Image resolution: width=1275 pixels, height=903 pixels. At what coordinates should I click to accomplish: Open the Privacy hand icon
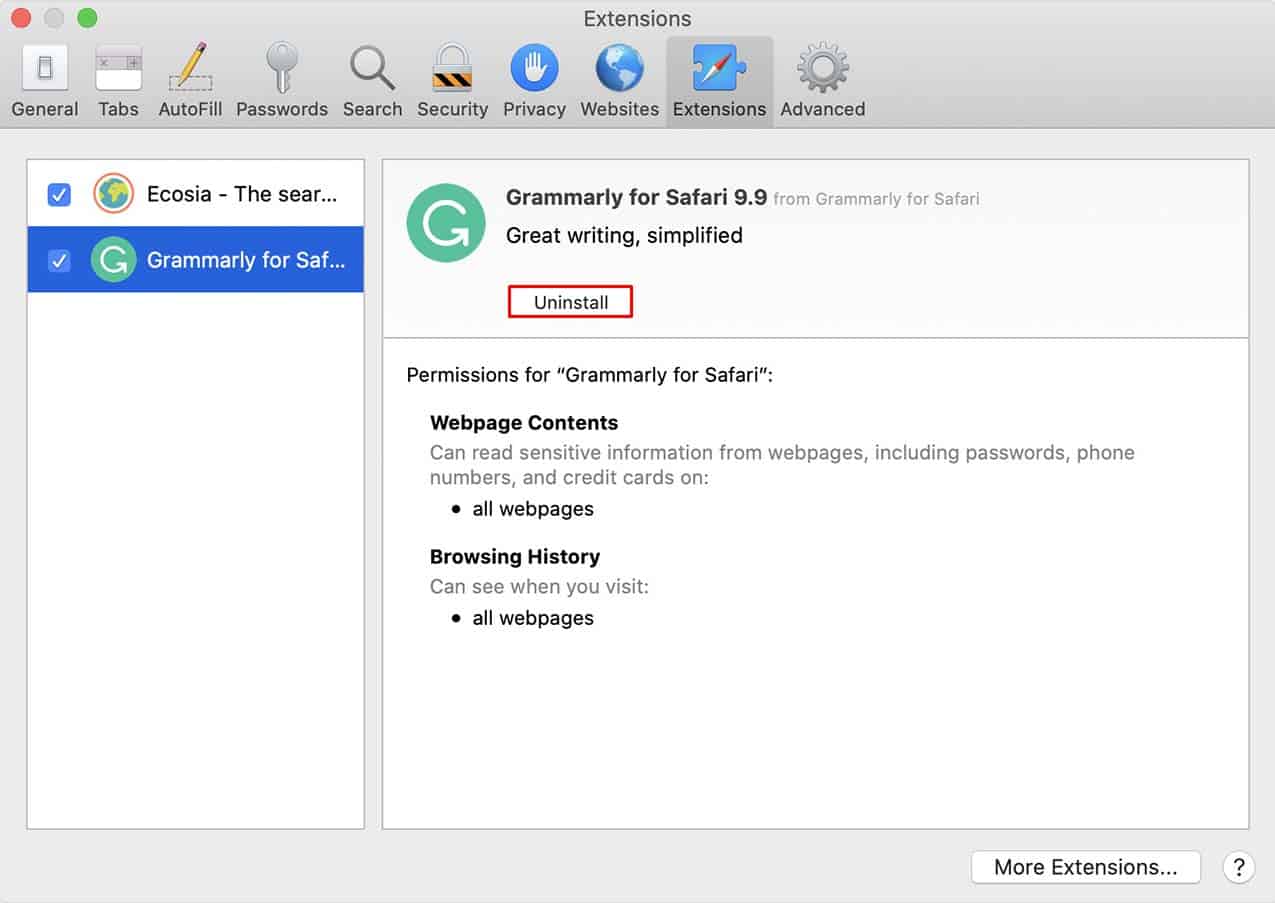coord(534,68)
